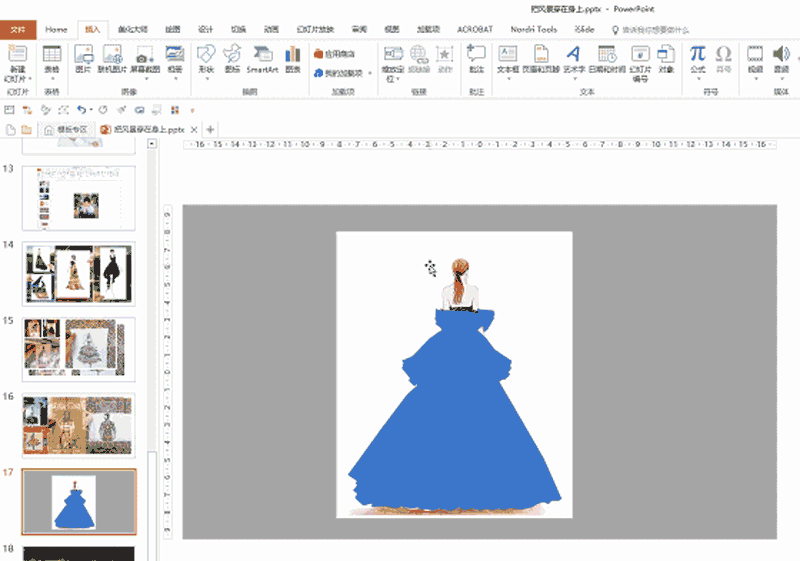Viewport: 800px width, 561px height.
Task: Click the colorful grid icon in quick access toolbar
Action: [x=175, y=110]
